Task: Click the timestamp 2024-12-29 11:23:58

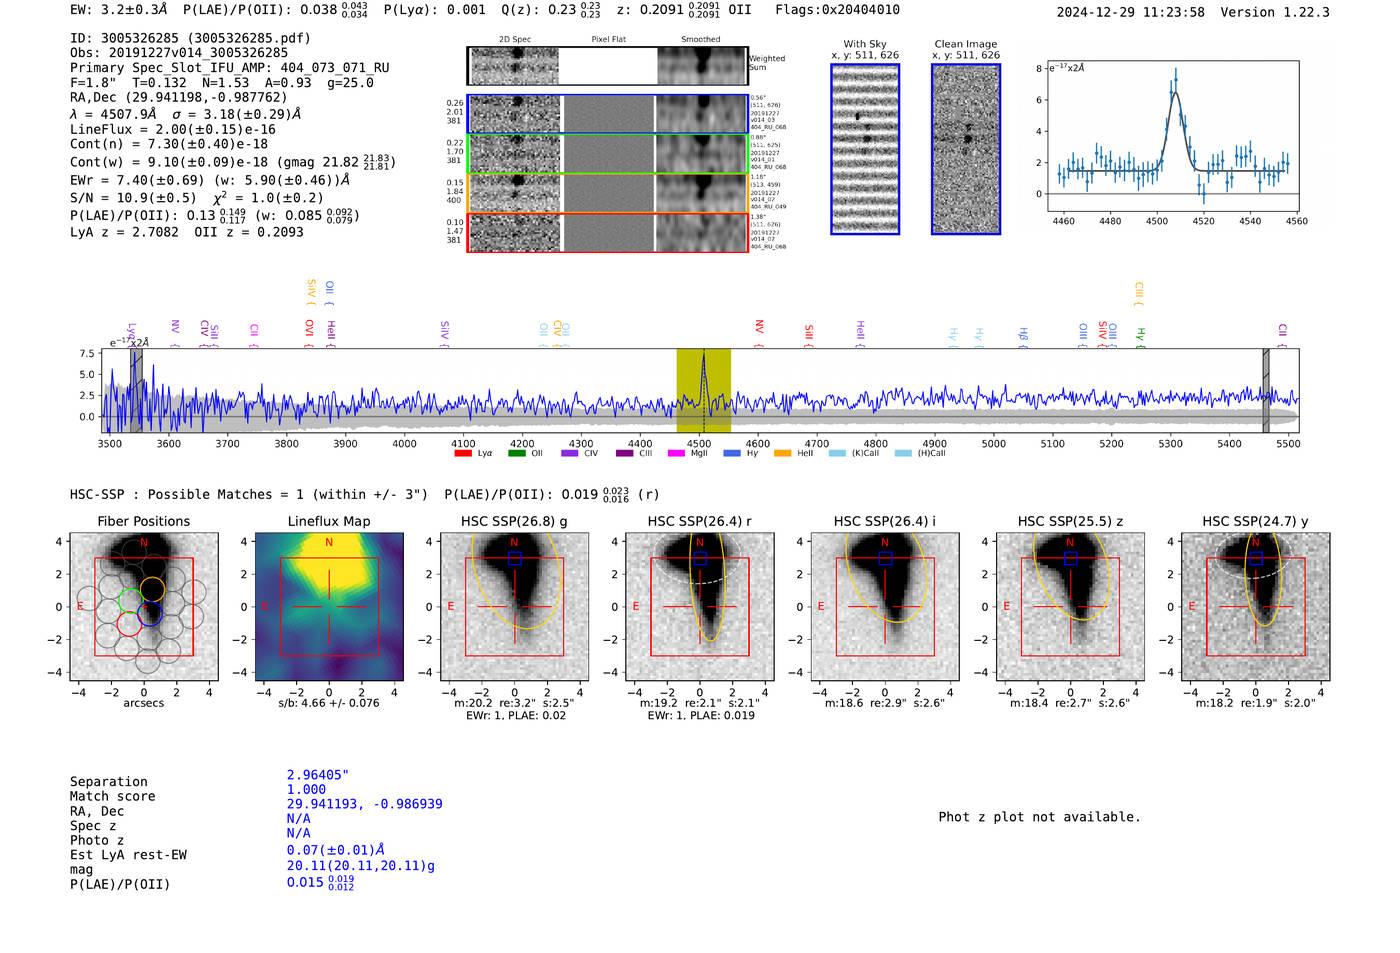Action: point(1131,12)
